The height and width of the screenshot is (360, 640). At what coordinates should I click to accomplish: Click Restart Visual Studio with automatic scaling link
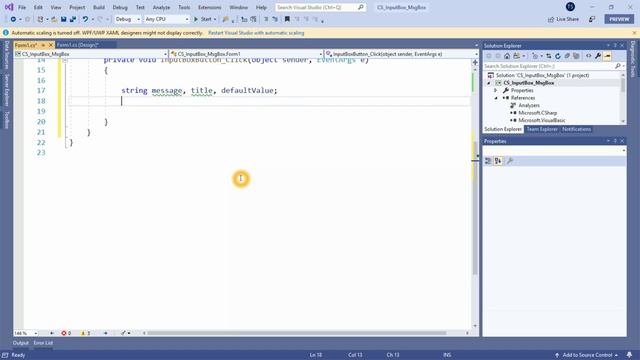click(x=256, y=33)
